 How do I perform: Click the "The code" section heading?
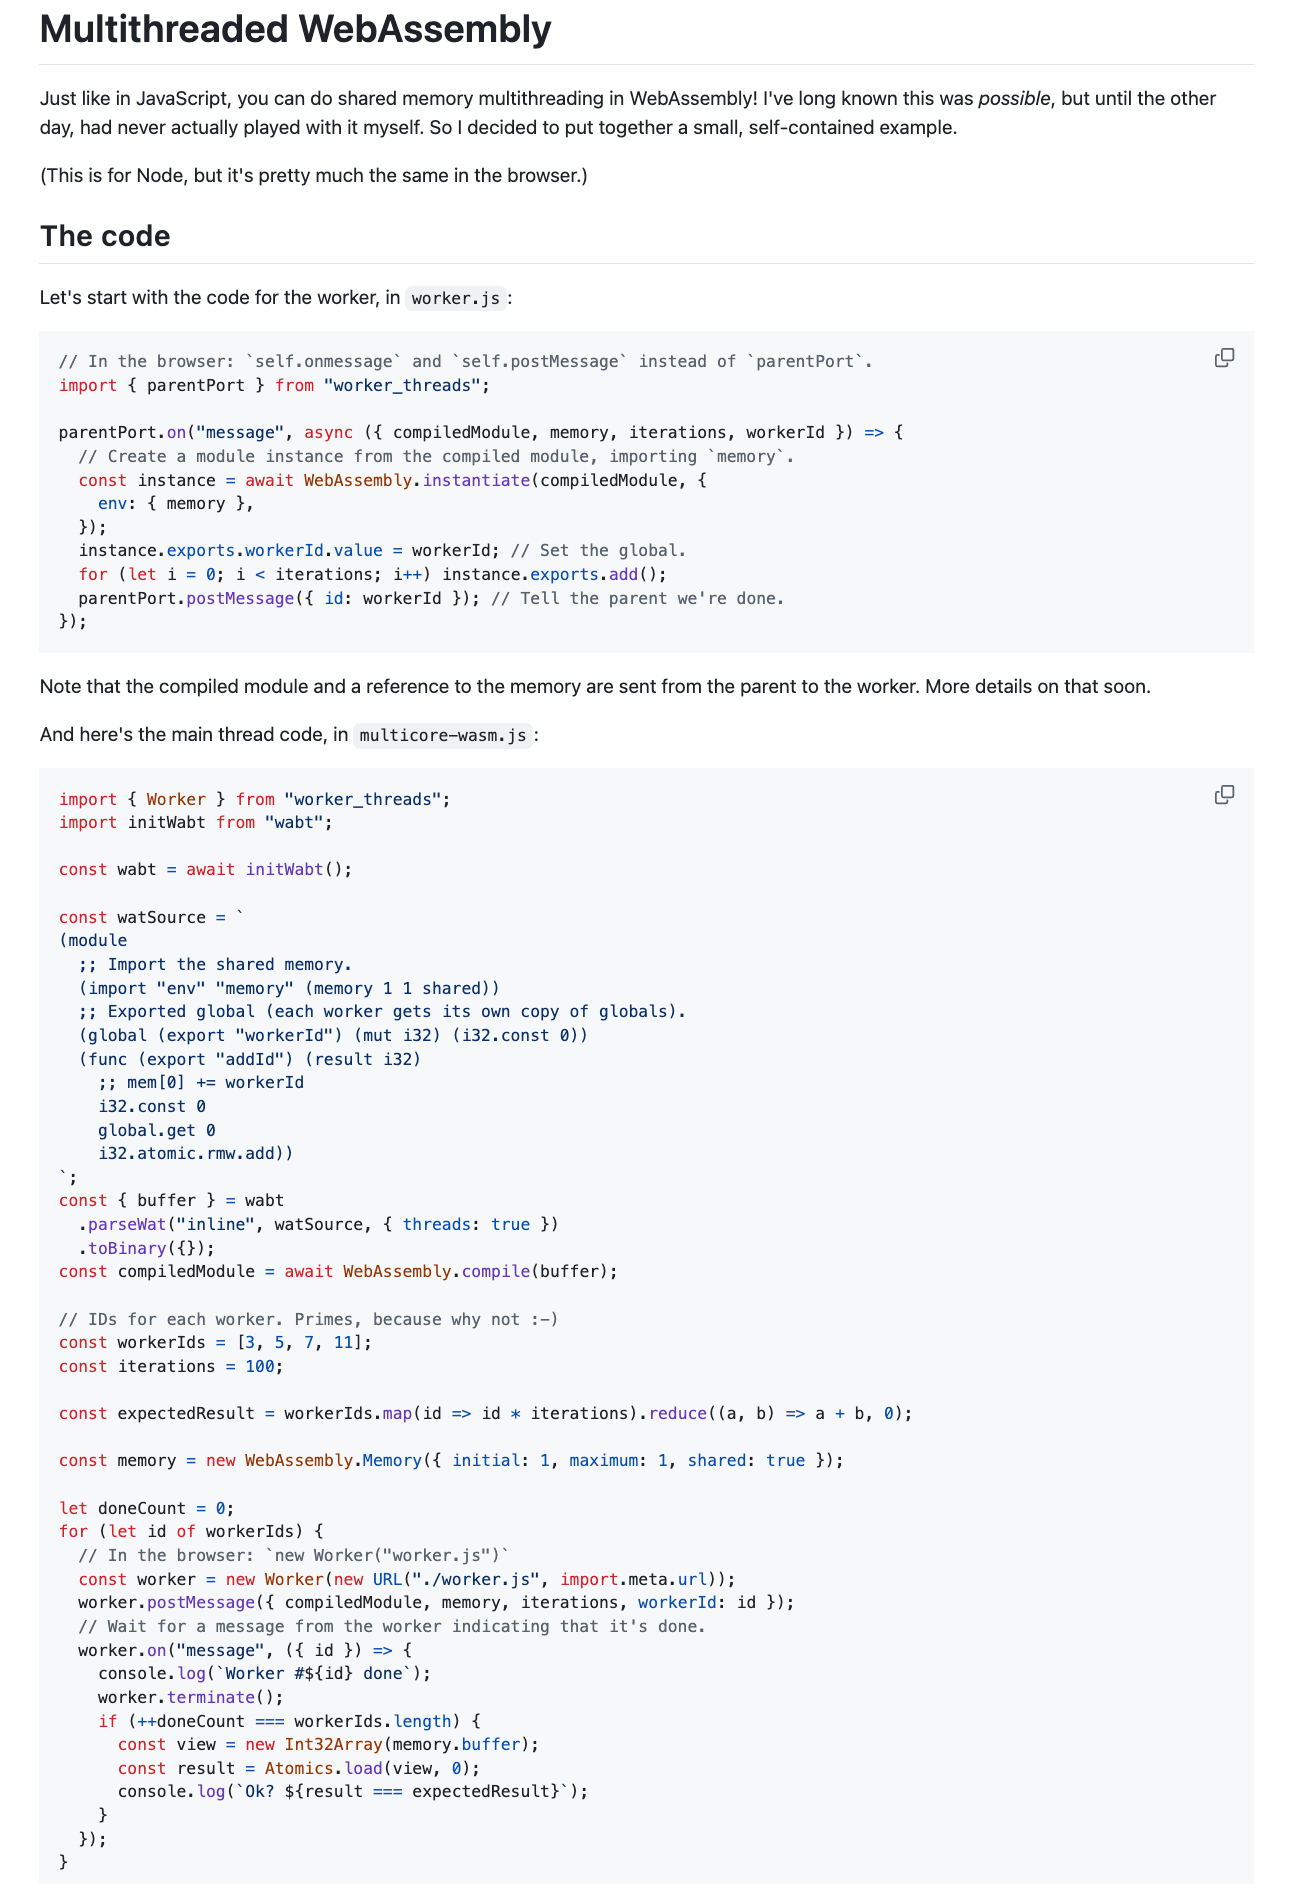(x=105, y=236)
